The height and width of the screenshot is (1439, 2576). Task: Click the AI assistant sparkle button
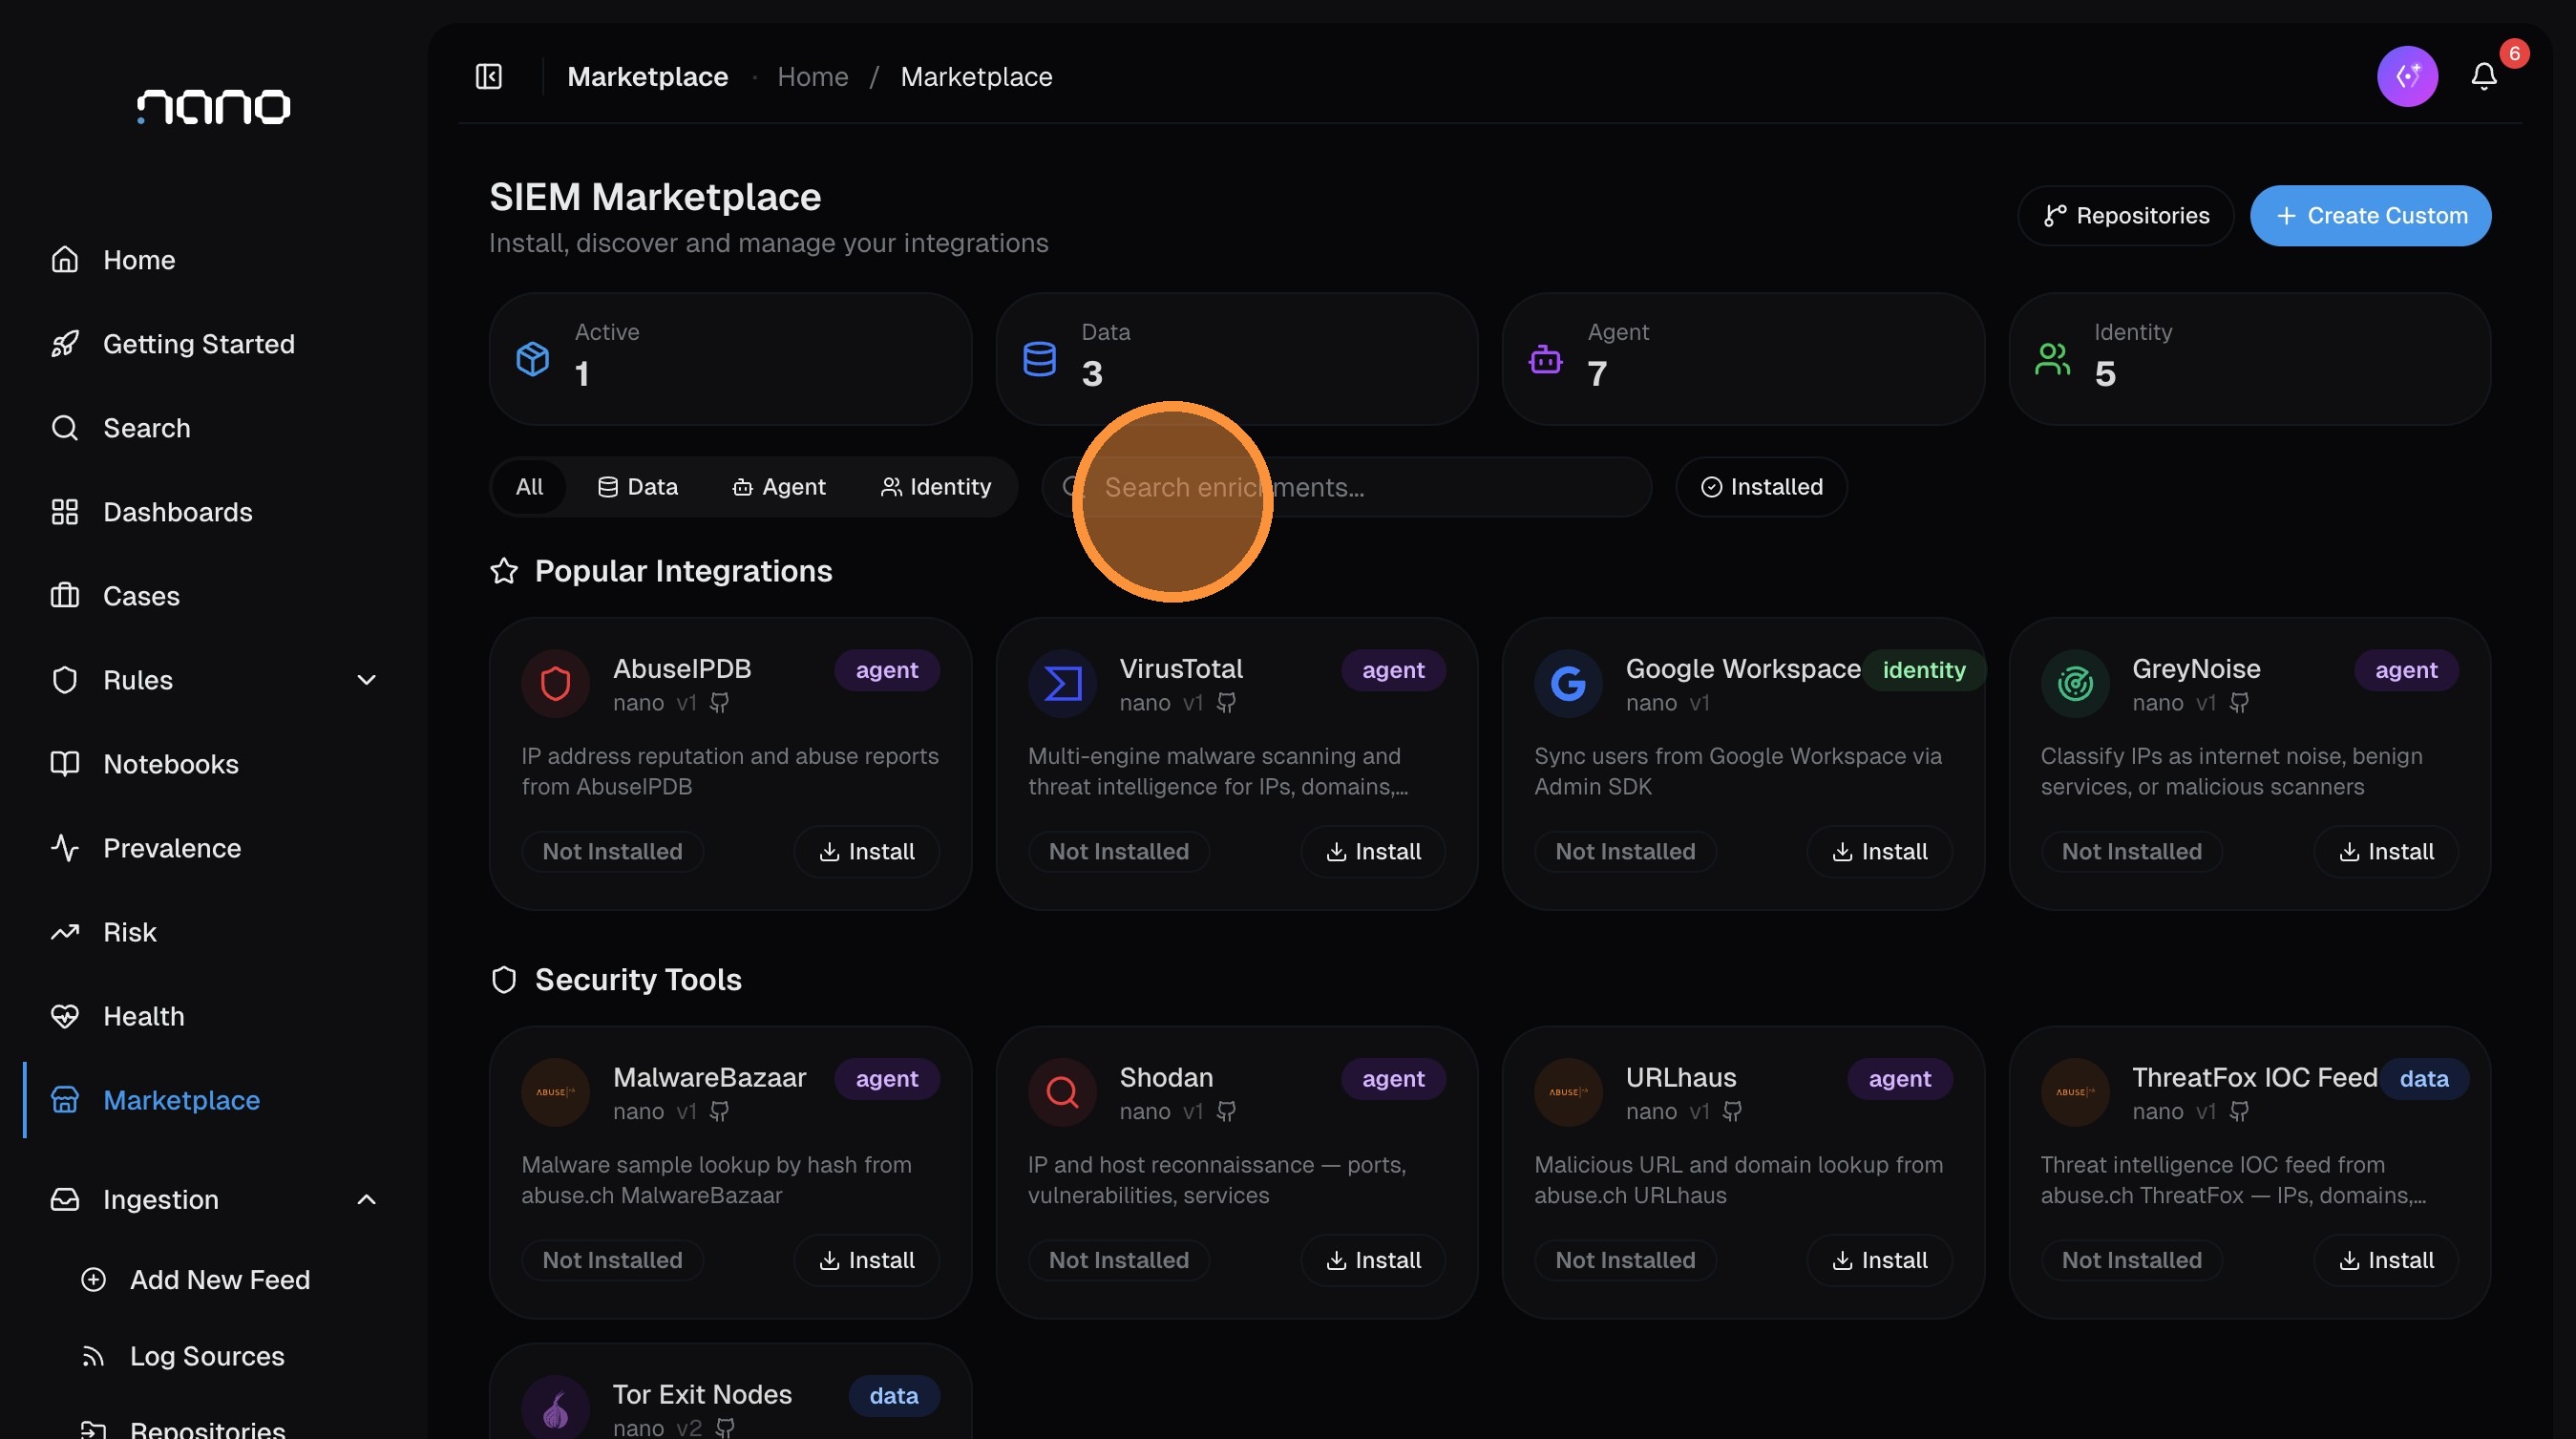2408,76
